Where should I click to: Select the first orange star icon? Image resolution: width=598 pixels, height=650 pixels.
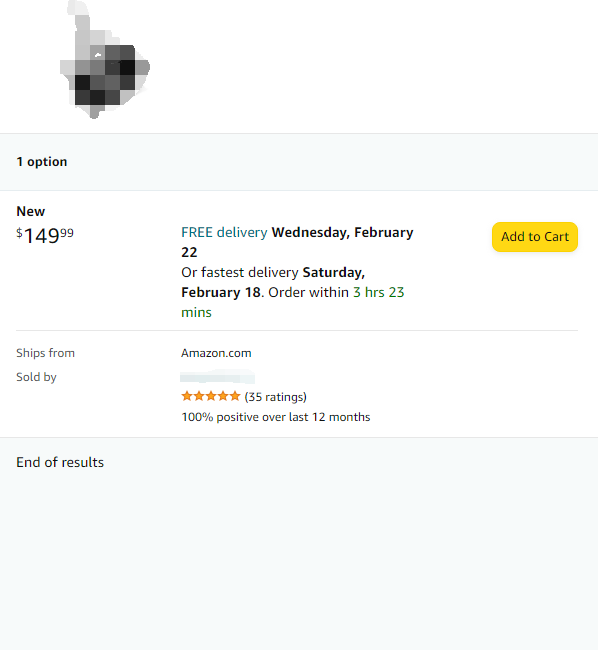(187, 396)
